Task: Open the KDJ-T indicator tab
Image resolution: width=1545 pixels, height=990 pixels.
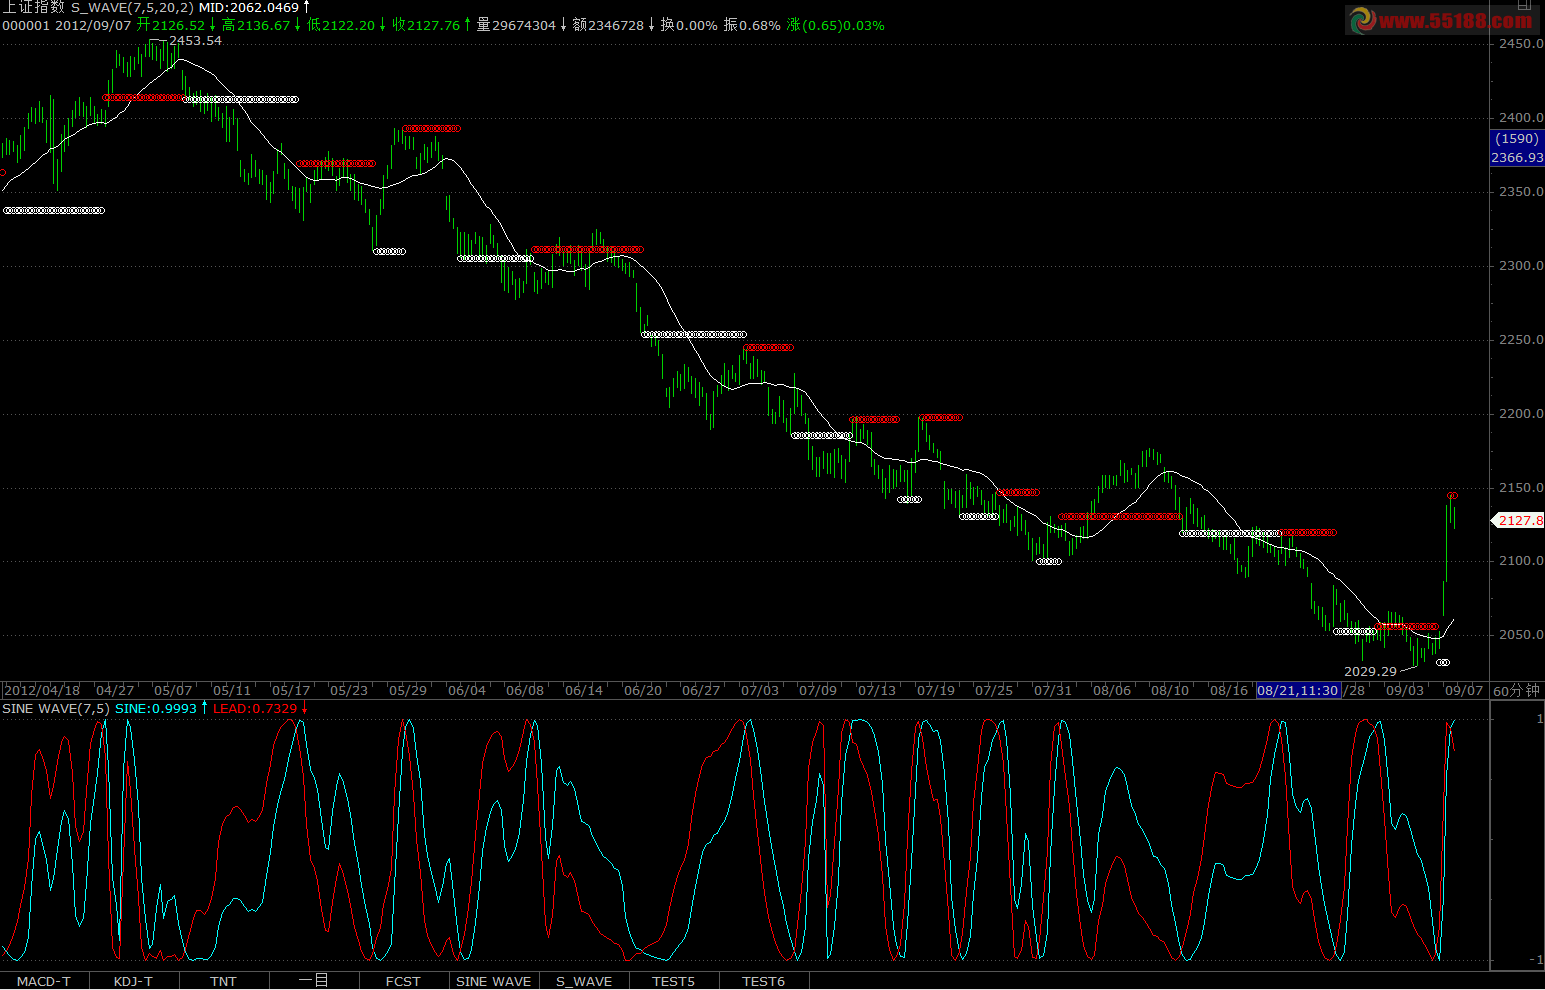Action: [133, 981]
